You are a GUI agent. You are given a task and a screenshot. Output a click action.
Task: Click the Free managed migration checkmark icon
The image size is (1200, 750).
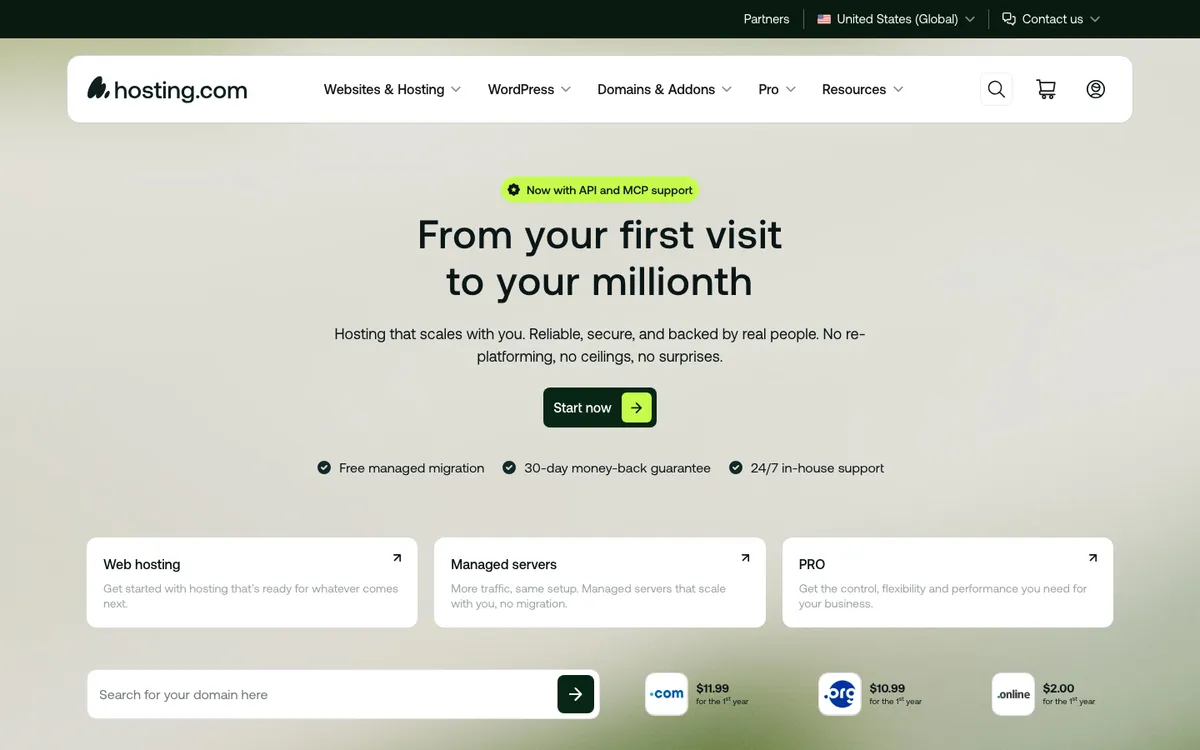click(324, 467)
